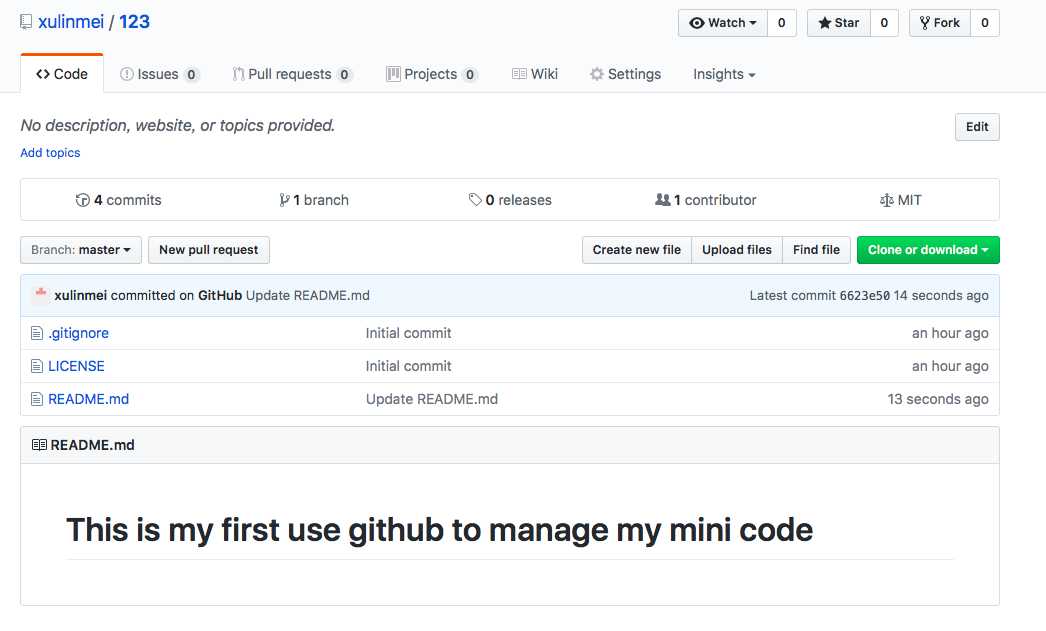The width and height of the screenshot is (1046, 631).
Task: Click the Issues tab exclamation icon
Action: point(126,74)
